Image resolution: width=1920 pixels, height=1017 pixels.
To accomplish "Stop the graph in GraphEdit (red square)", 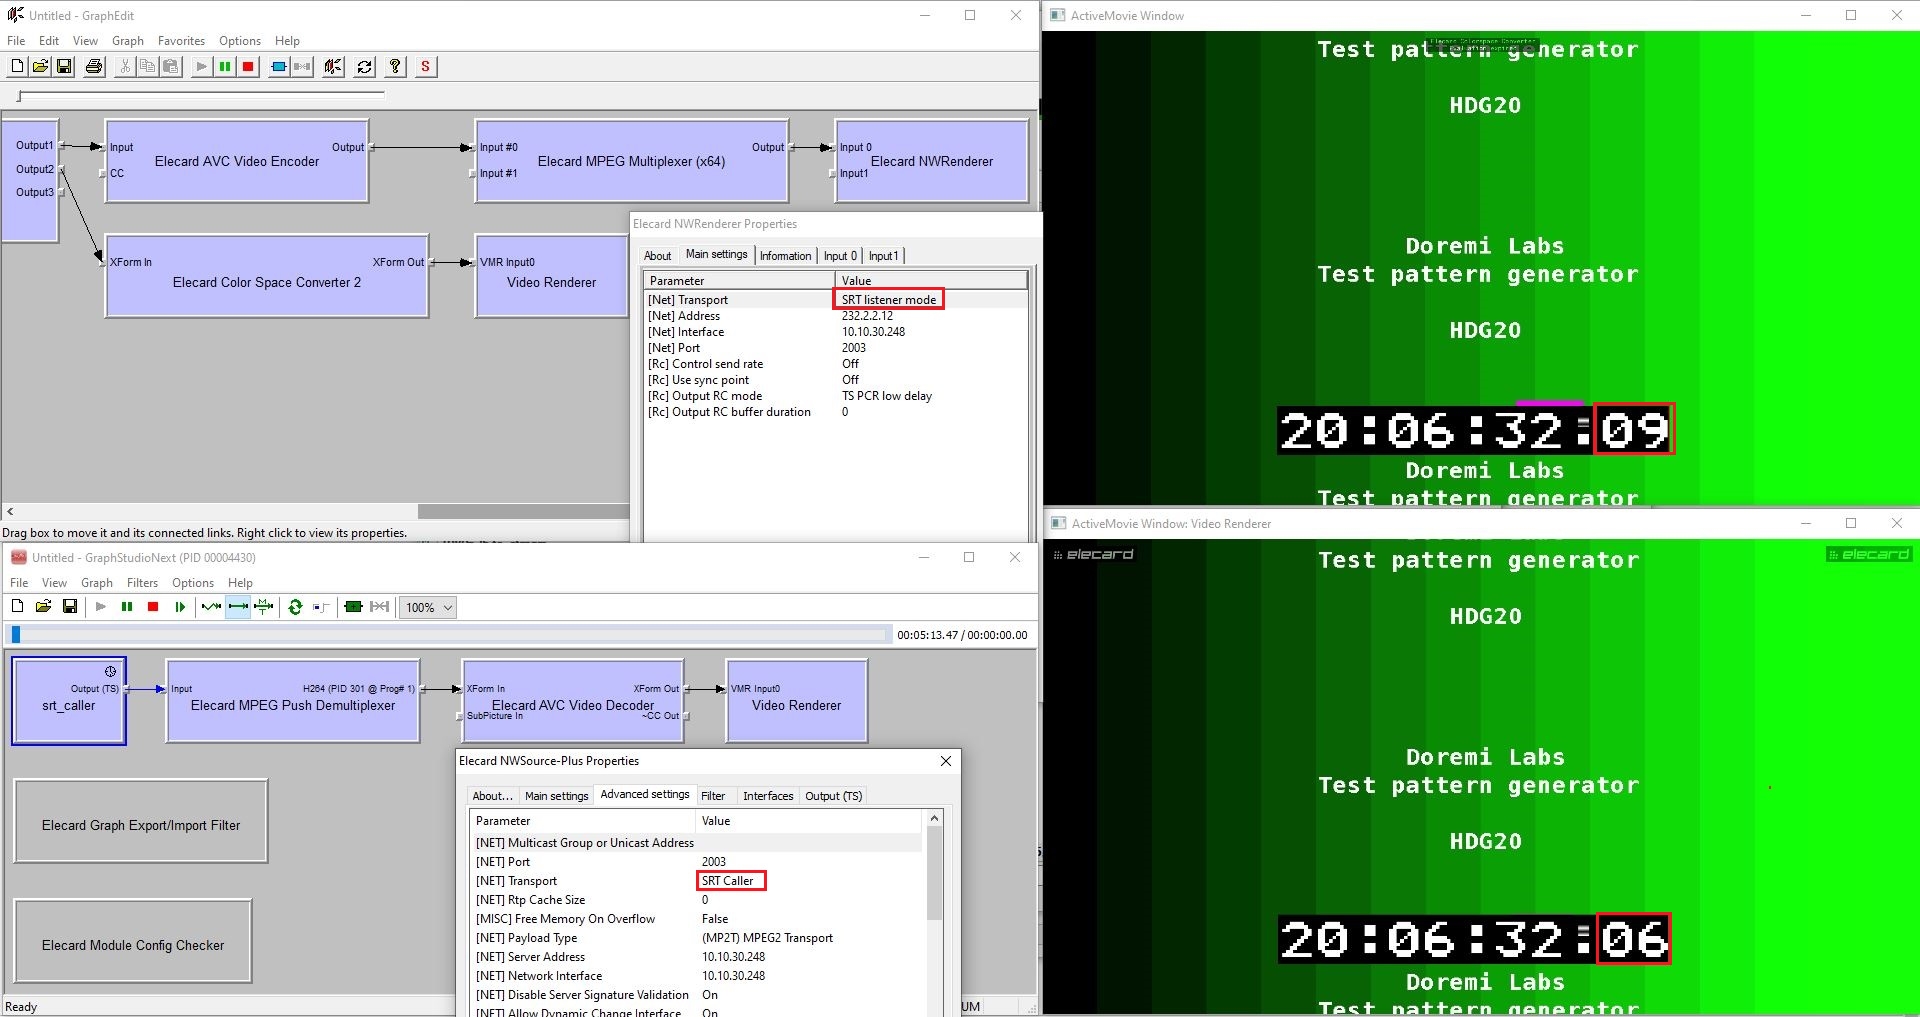I will [x=248, y=66].
